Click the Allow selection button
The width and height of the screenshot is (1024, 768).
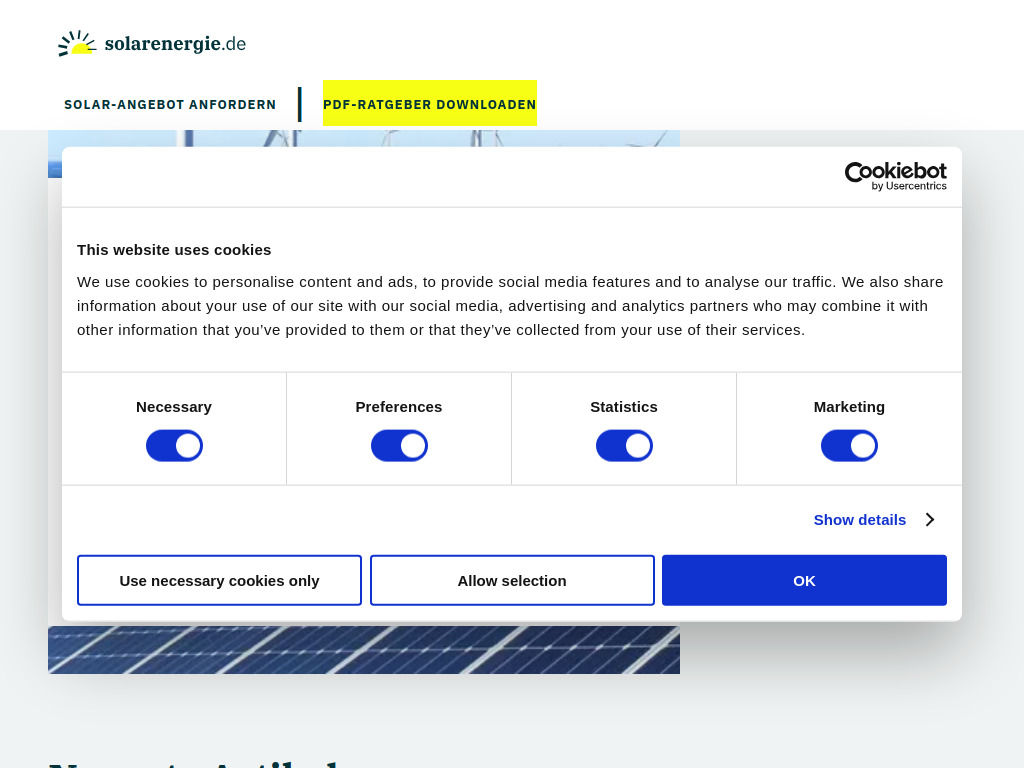coord(512,580)
